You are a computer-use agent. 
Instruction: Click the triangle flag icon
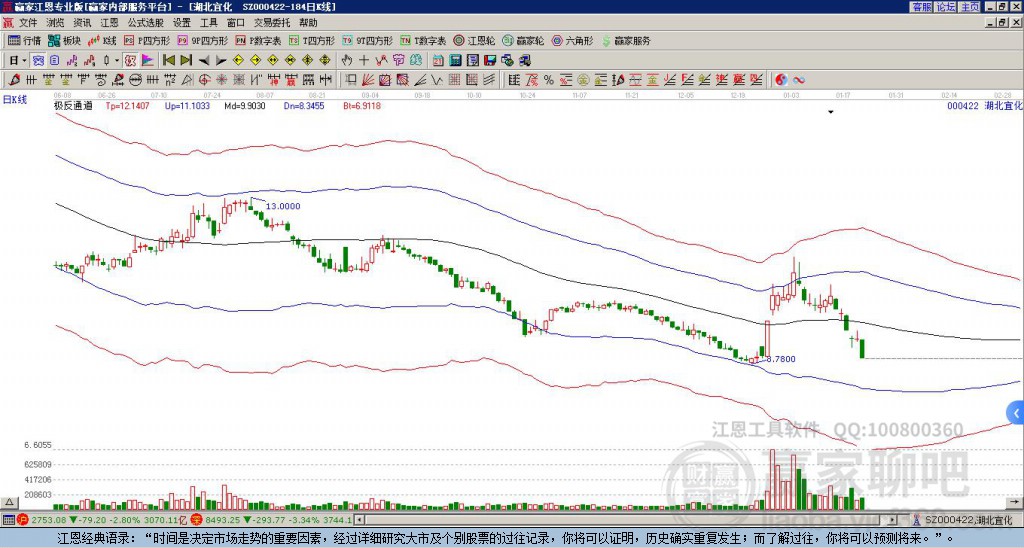tap(148, 61)
